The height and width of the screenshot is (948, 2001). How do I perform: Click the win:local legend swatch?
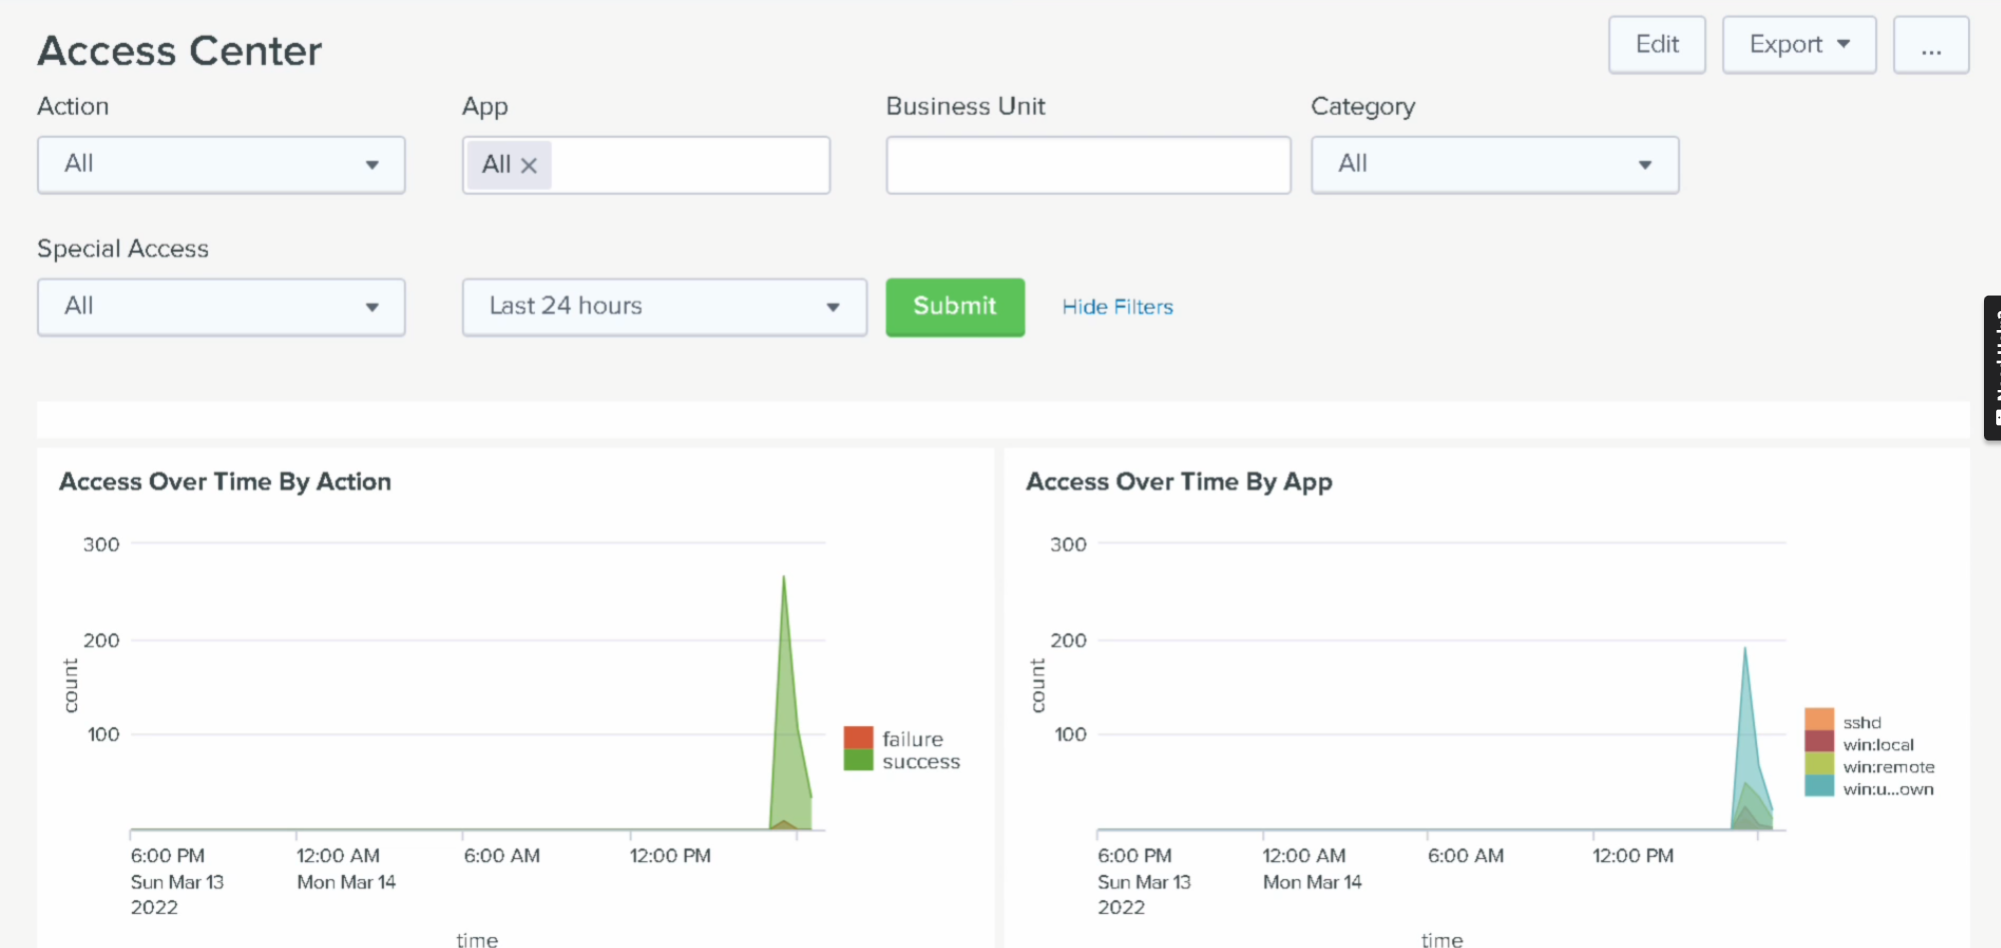[1819, 742]
